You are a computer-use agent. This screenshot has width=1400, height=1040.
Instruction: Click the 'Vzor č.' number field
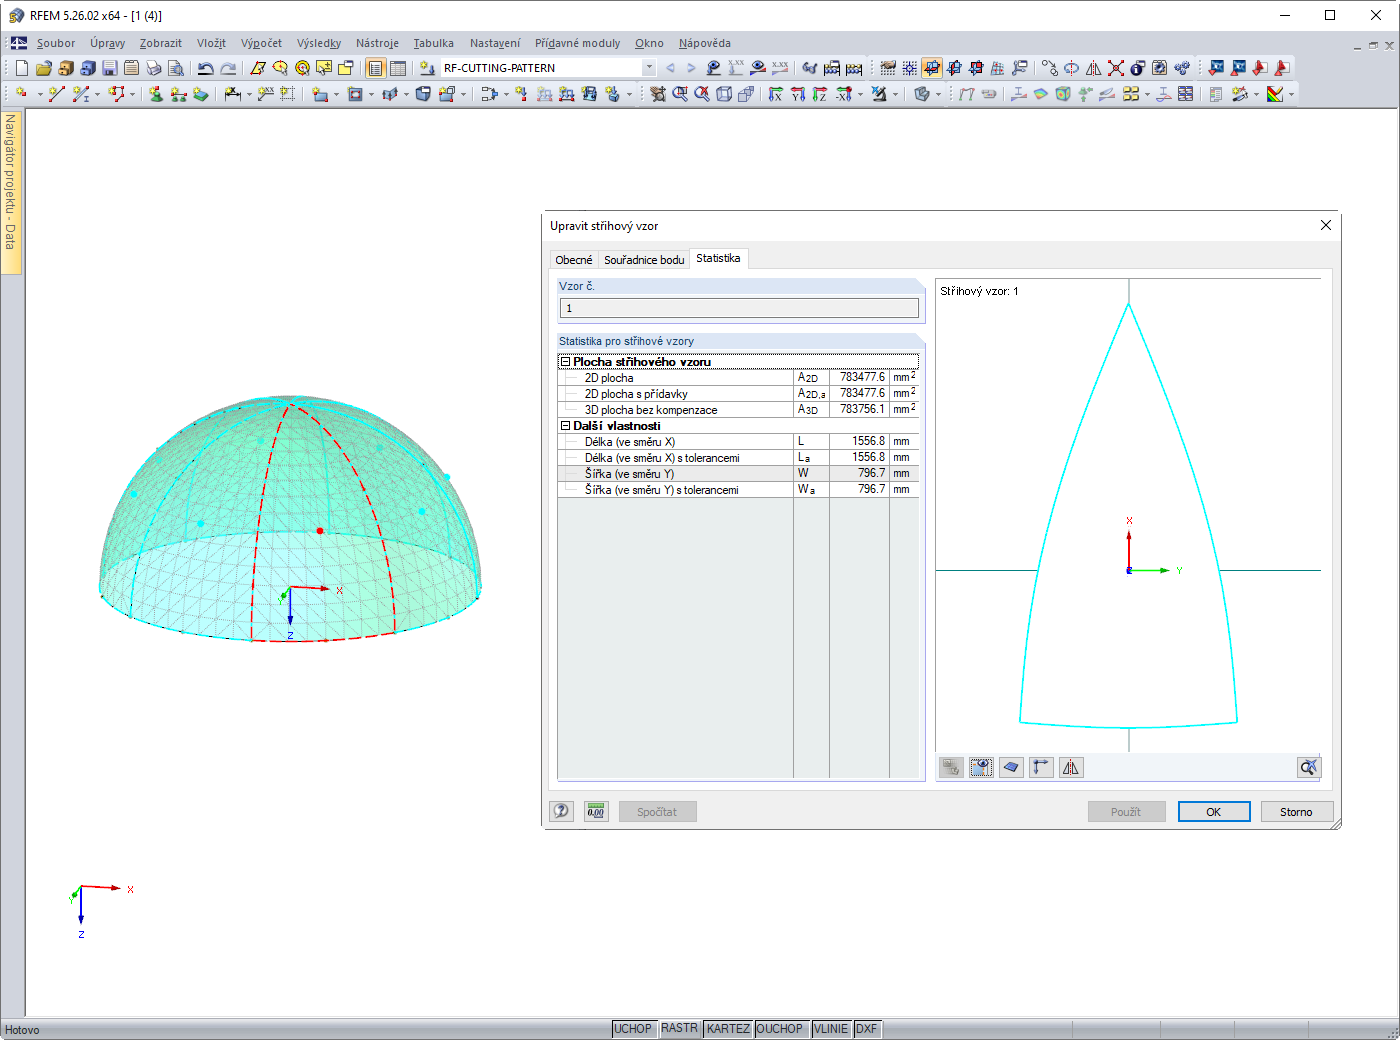coord(739,308)
